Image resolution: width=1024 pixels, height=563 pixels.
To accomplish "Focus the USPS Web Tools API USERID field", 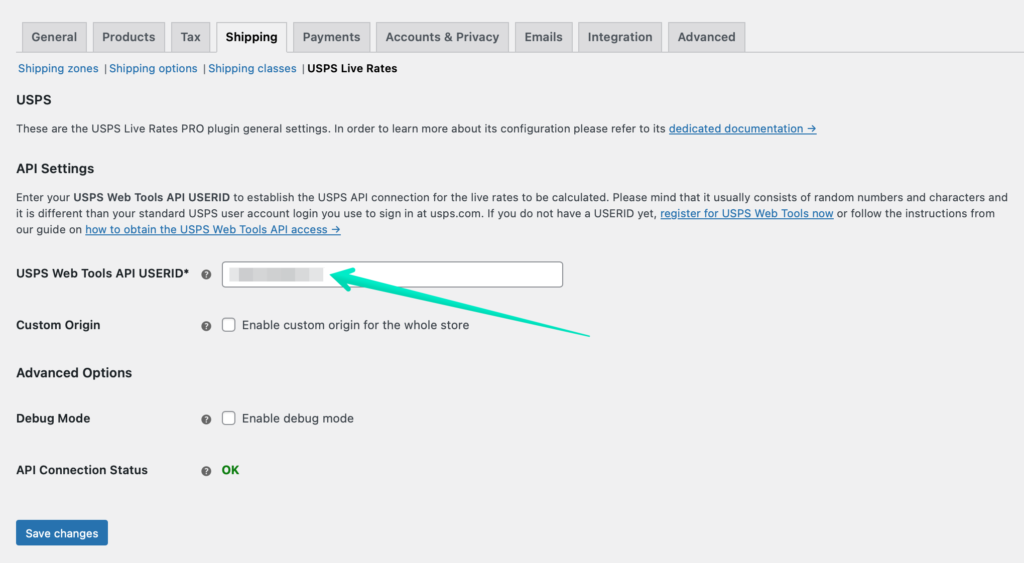I will (392, 274).
